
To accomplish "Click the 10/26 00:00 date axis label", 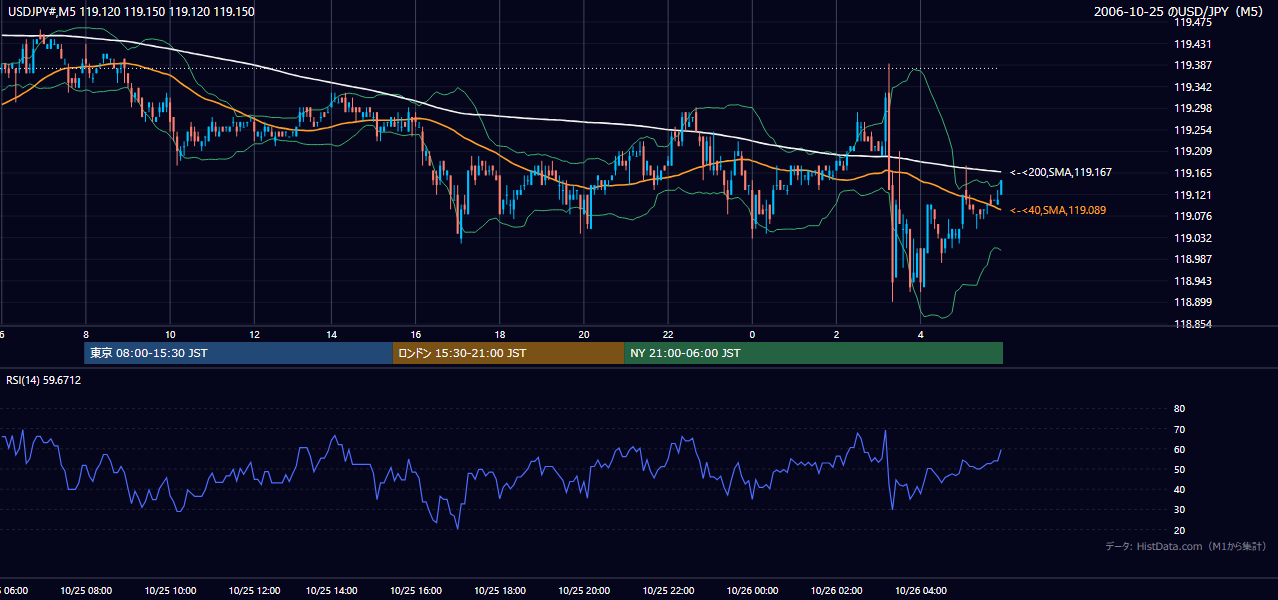I will click(752, 591).
